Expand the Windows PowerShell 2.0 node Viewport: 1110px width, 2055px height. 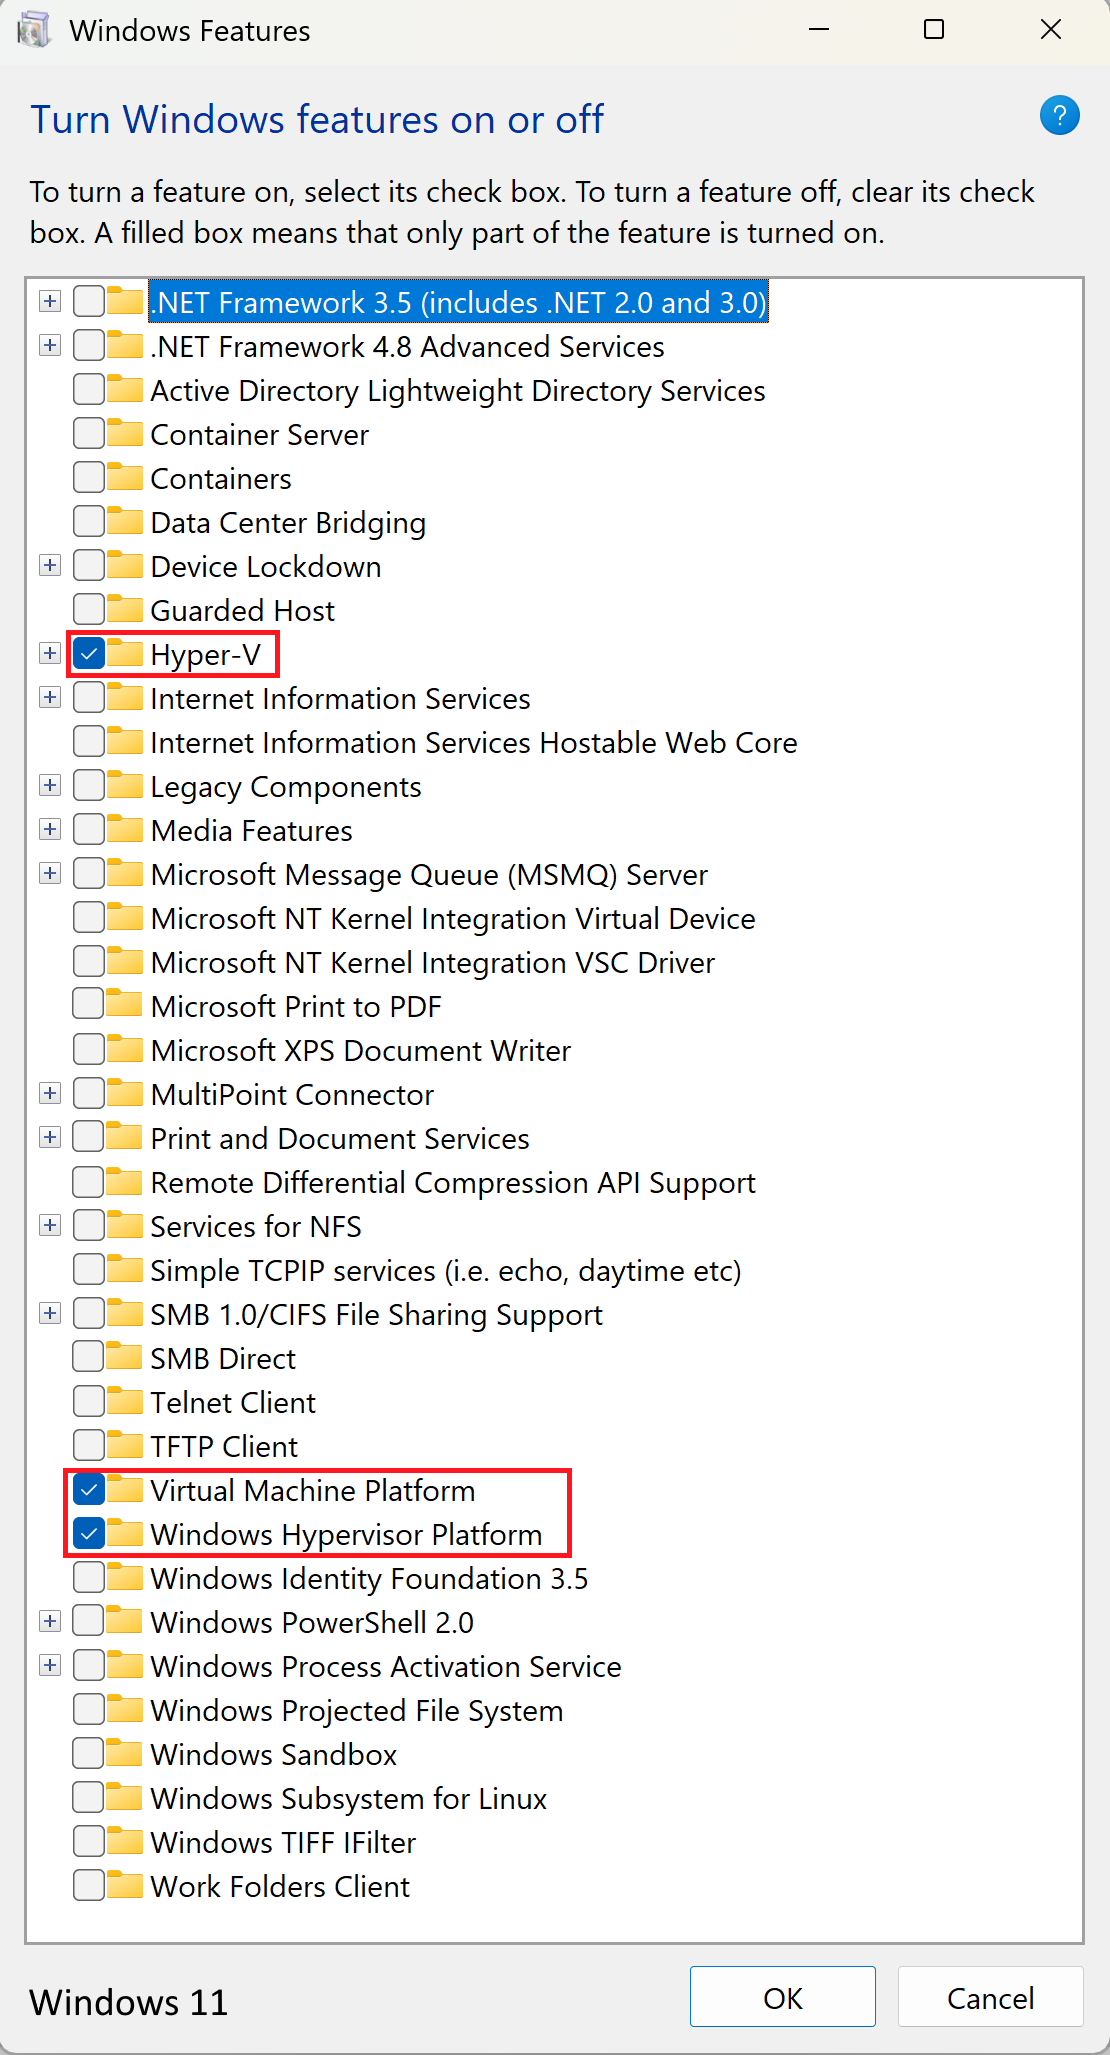50,1621
